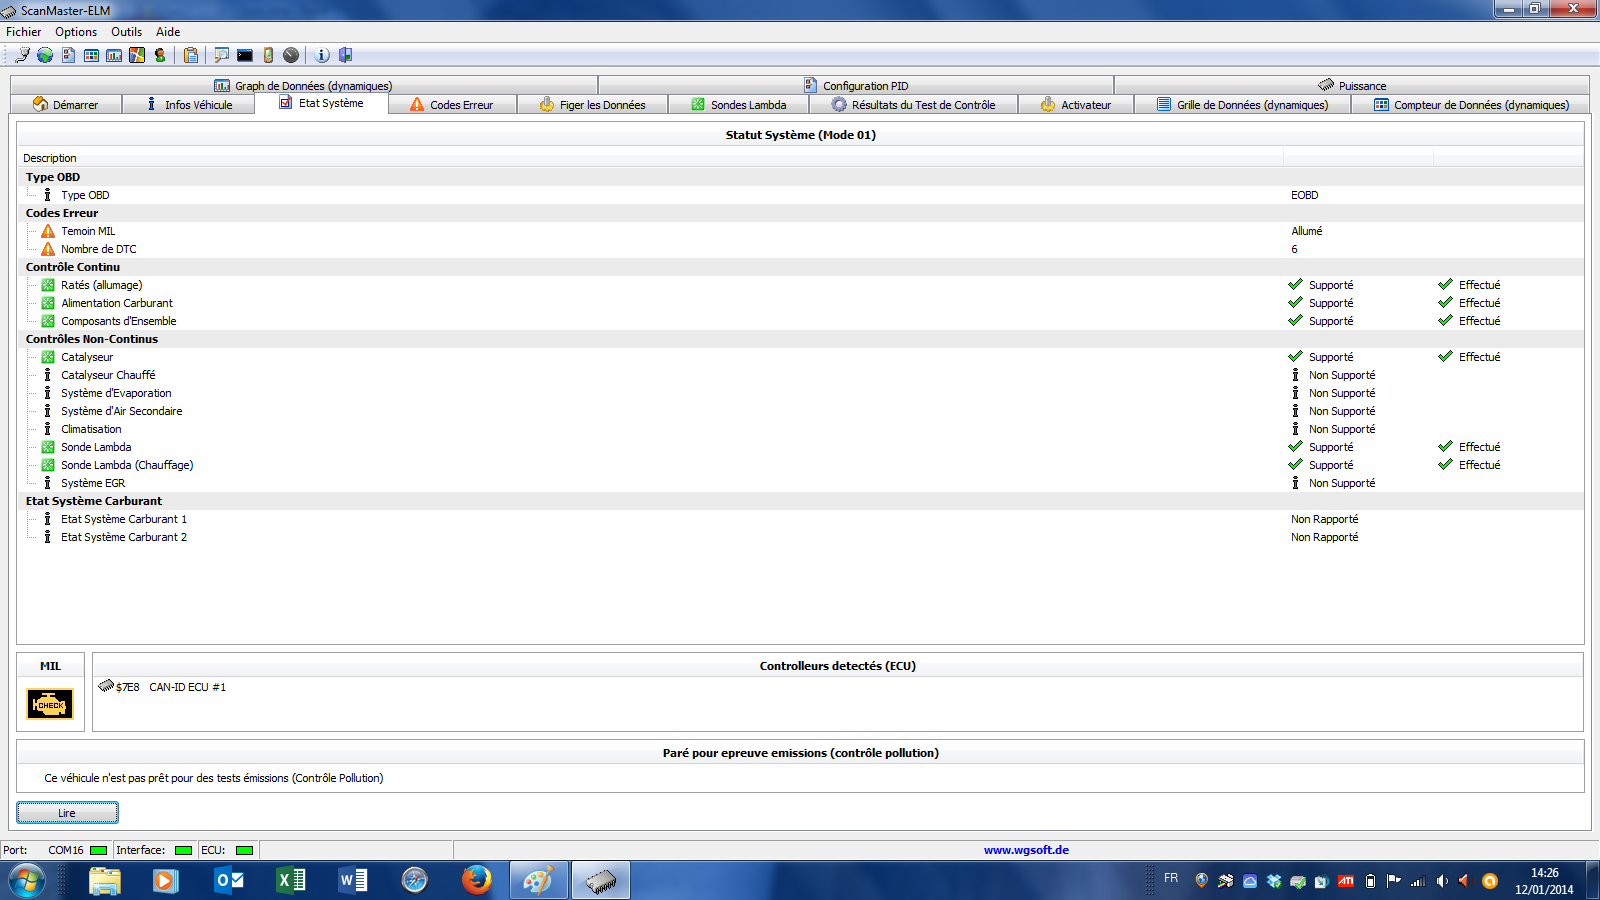Viewport: 1600px width, 900px height.
Task: Open the Outils menu
Action: coord(126,32)
